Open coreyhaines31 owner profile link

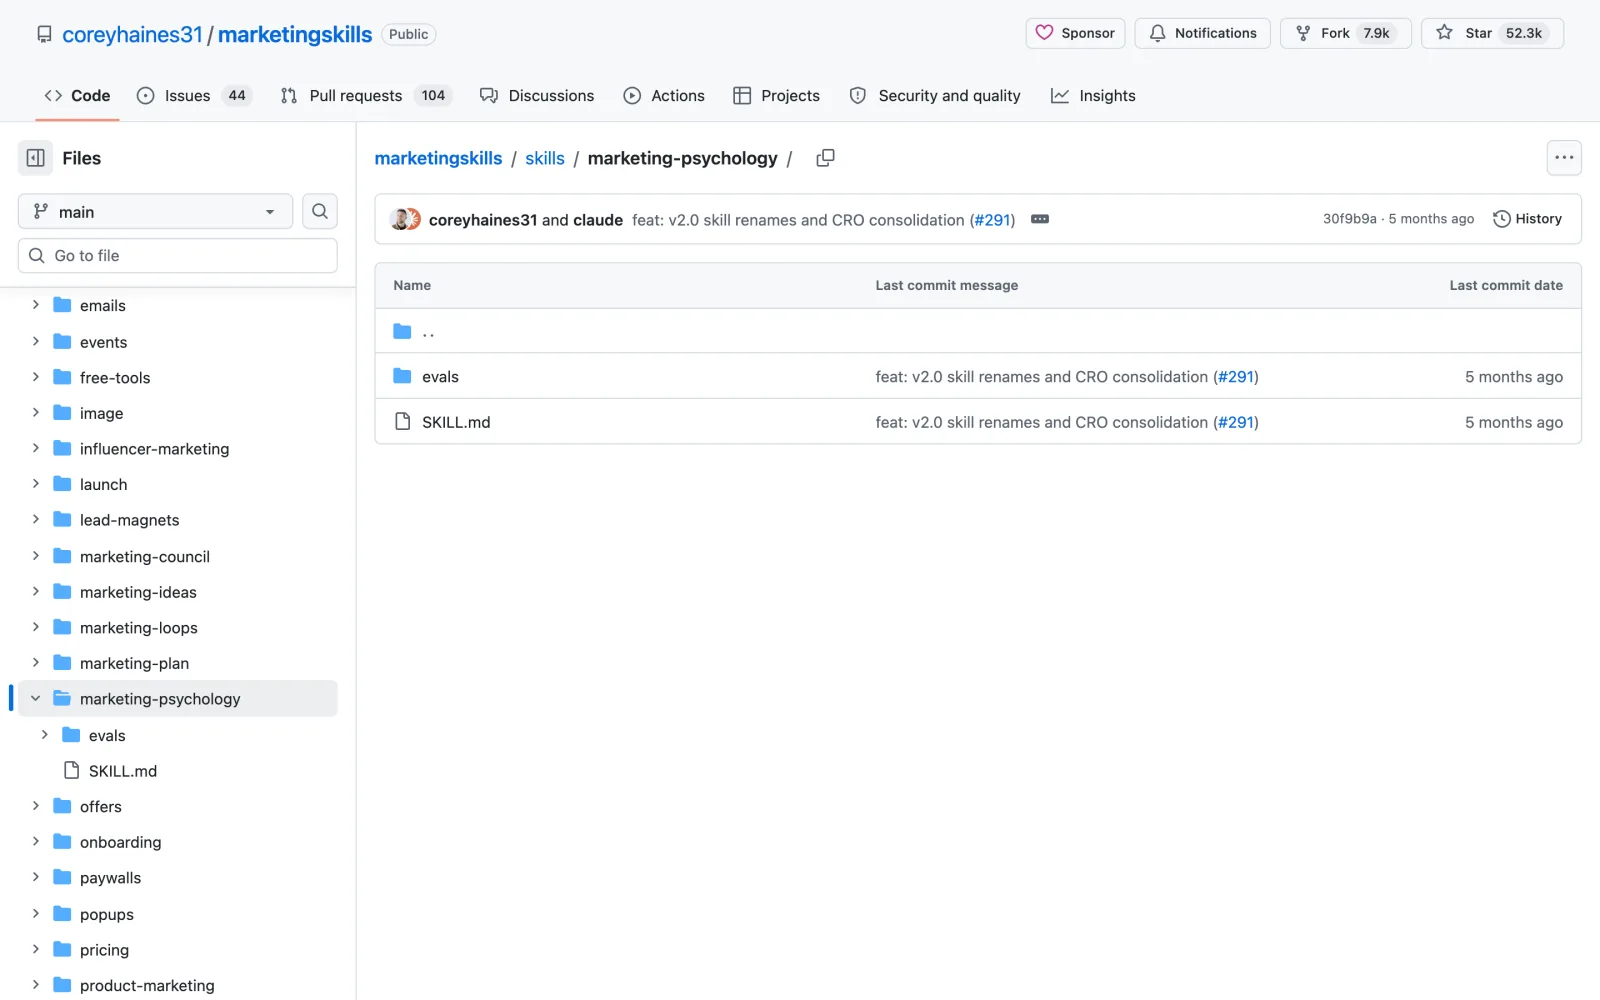(x=132, y=34)
